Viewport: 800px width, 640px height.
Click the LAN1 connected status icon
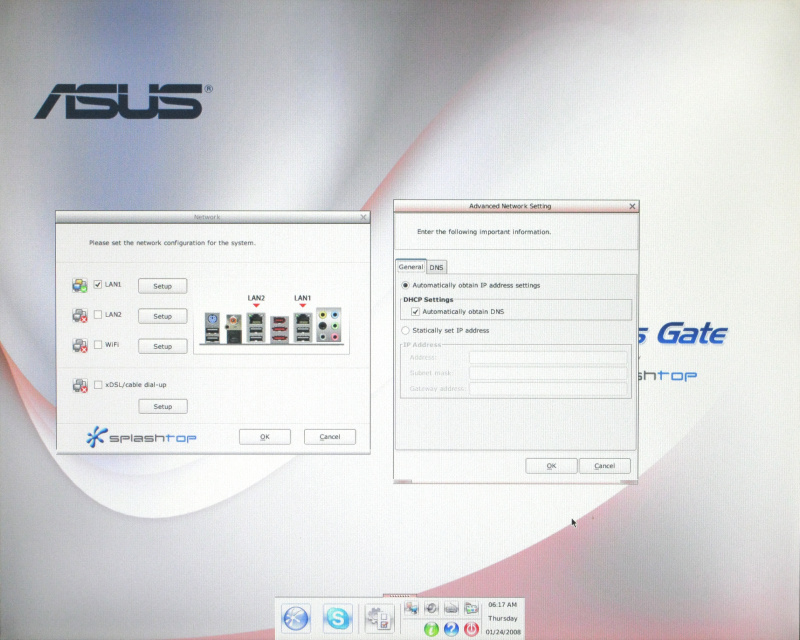point(80,285)
